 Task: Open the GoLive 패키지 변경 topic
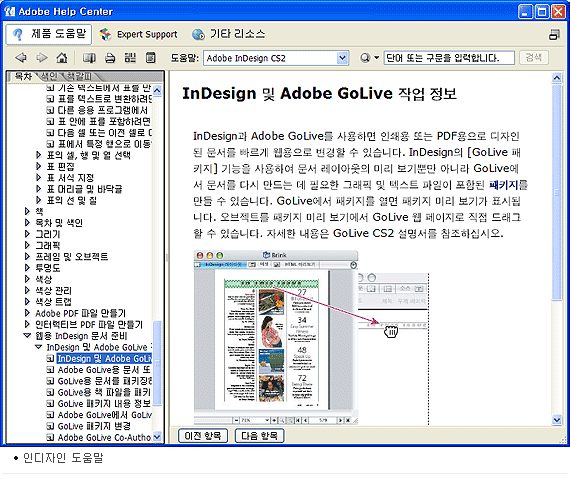click(x=94, y=426)
